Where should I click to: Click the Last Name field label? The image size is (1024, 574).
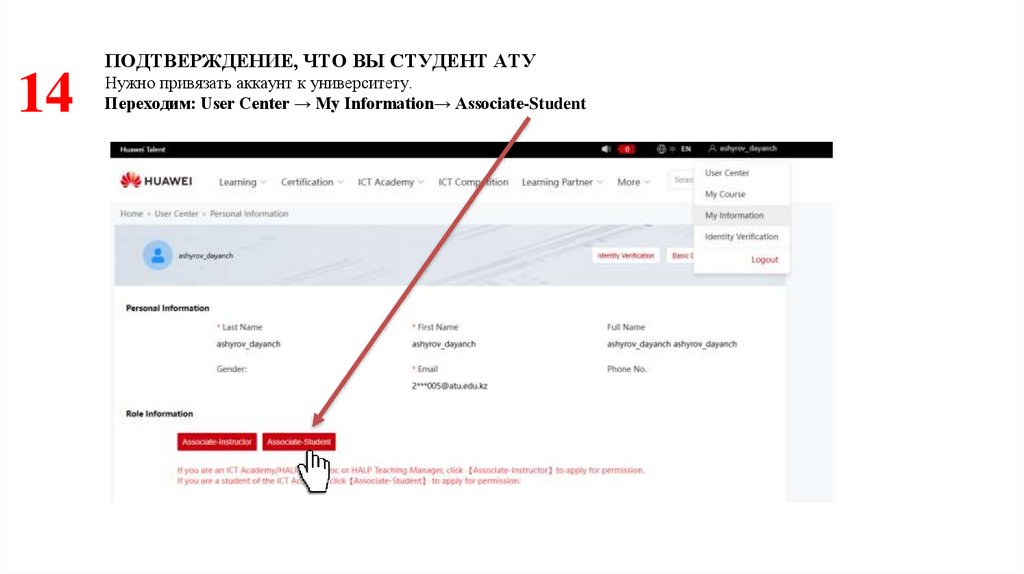pos(242,327)
